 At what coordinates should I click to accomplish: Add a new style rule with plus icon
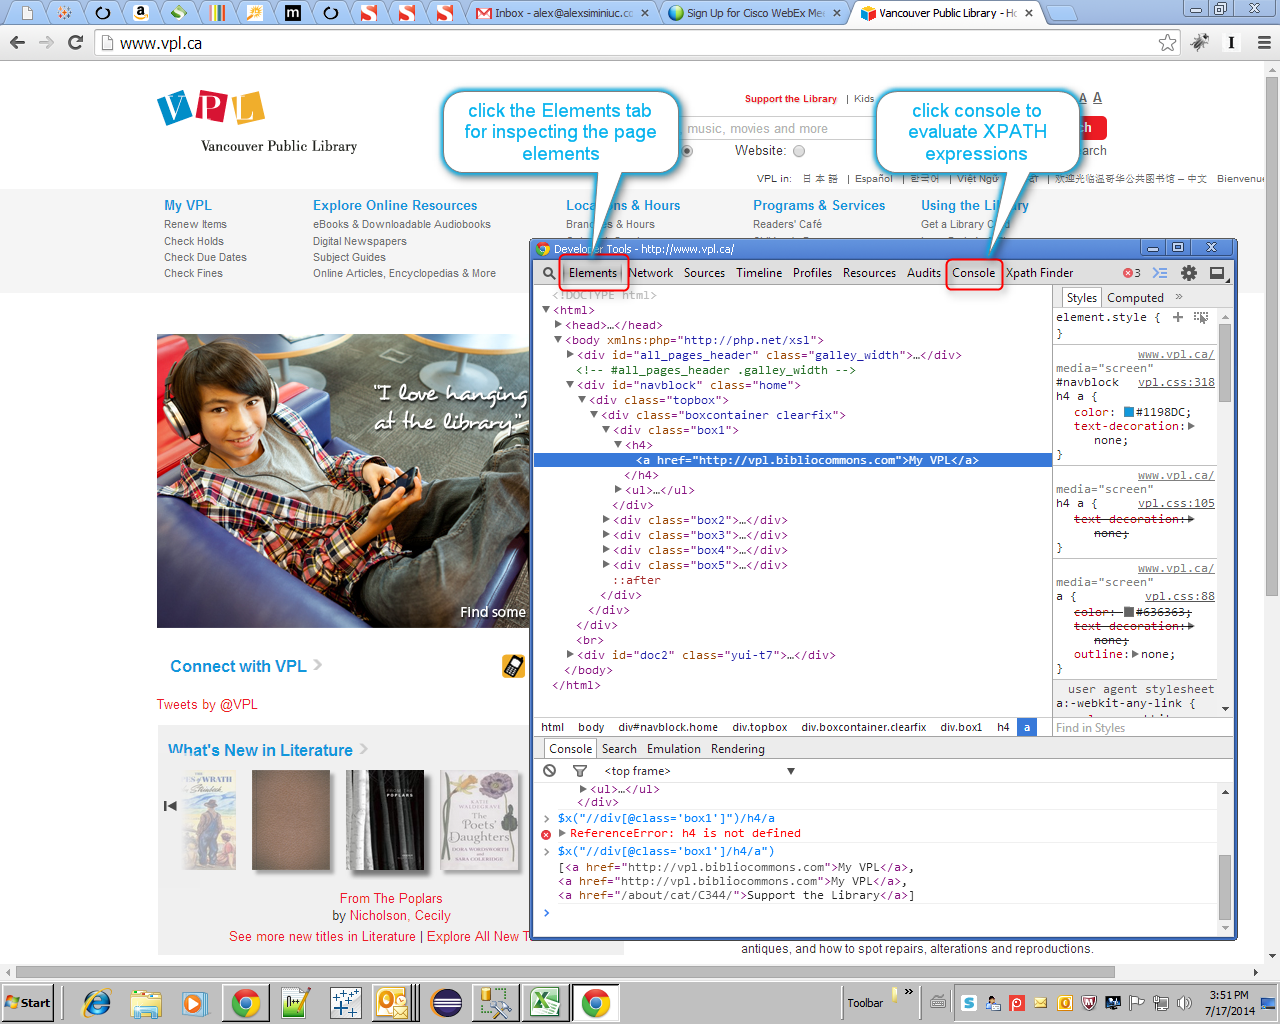pyautogui.click(x=1178, y=317)
